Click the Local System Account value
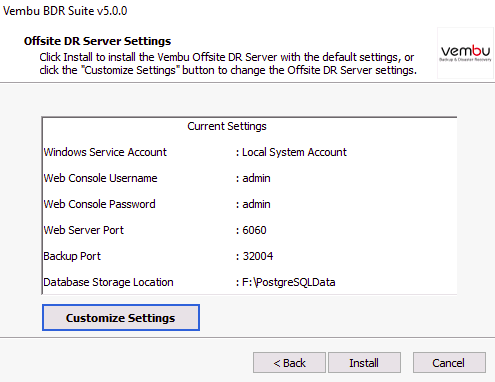The image size is (495, 382). (294, 152)
